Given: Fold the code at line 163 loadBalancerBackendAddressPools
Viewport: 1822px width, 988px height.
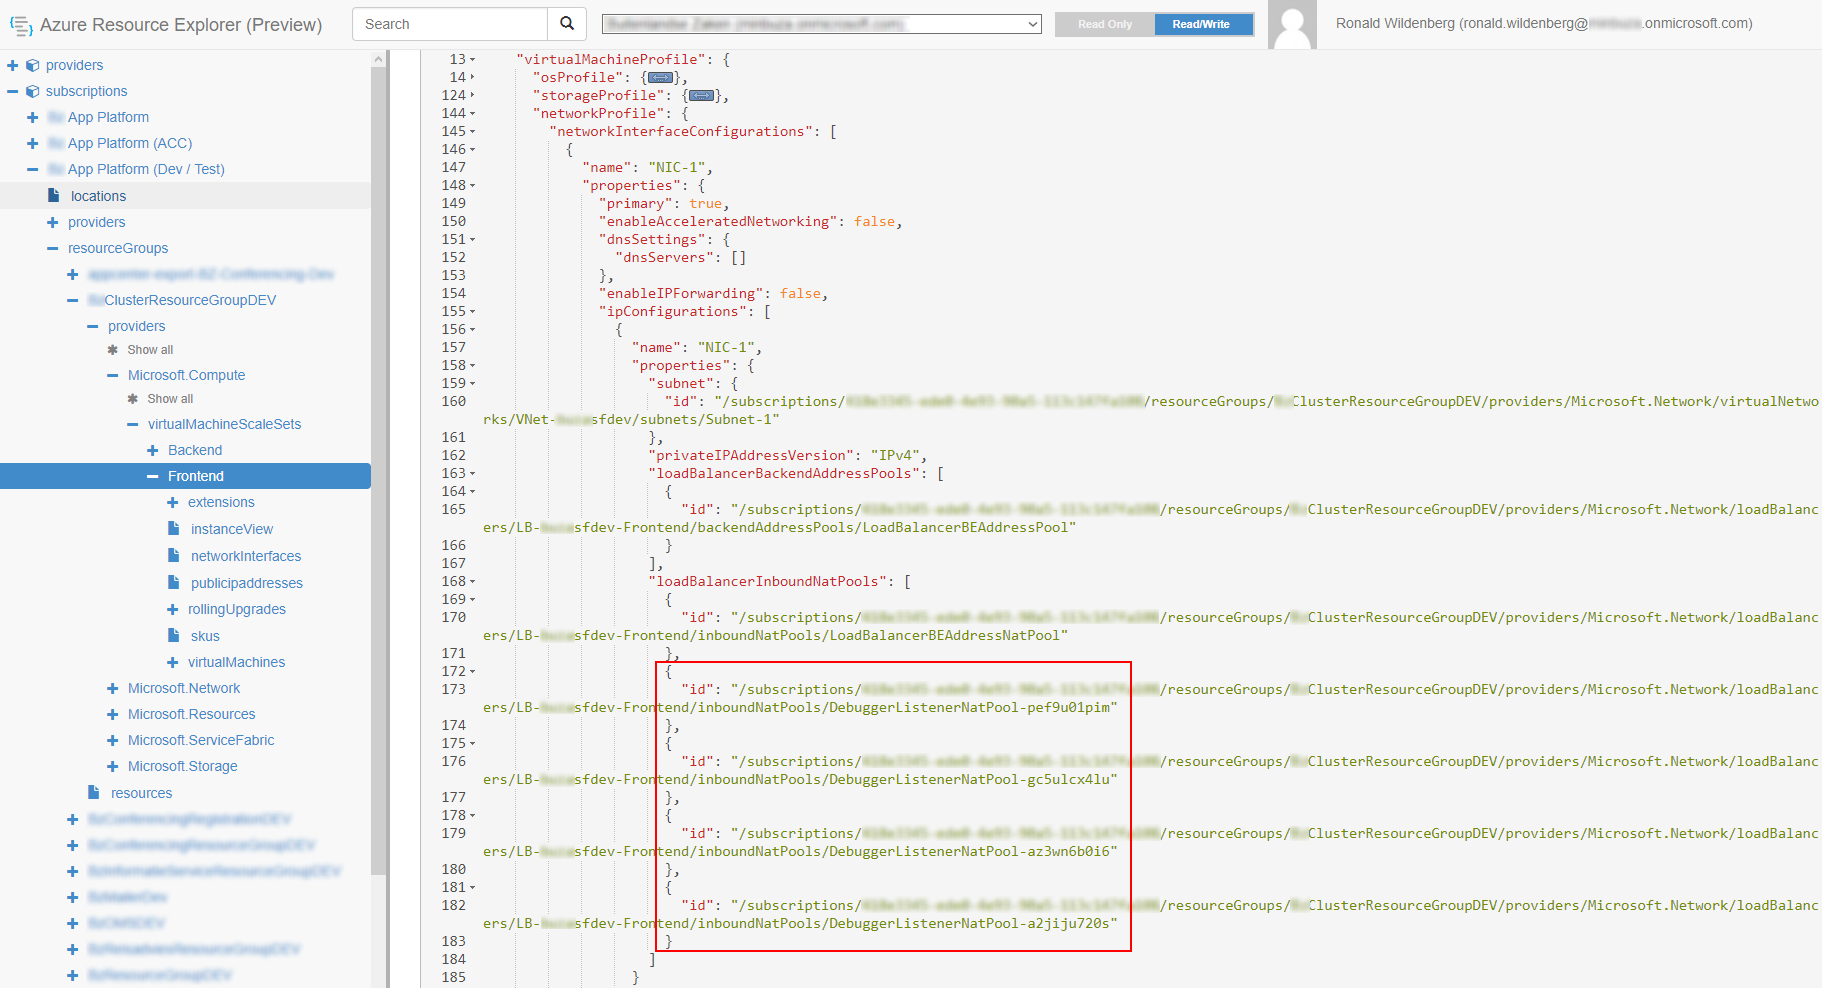Looking at the screenshot, I should coord(473,473).
